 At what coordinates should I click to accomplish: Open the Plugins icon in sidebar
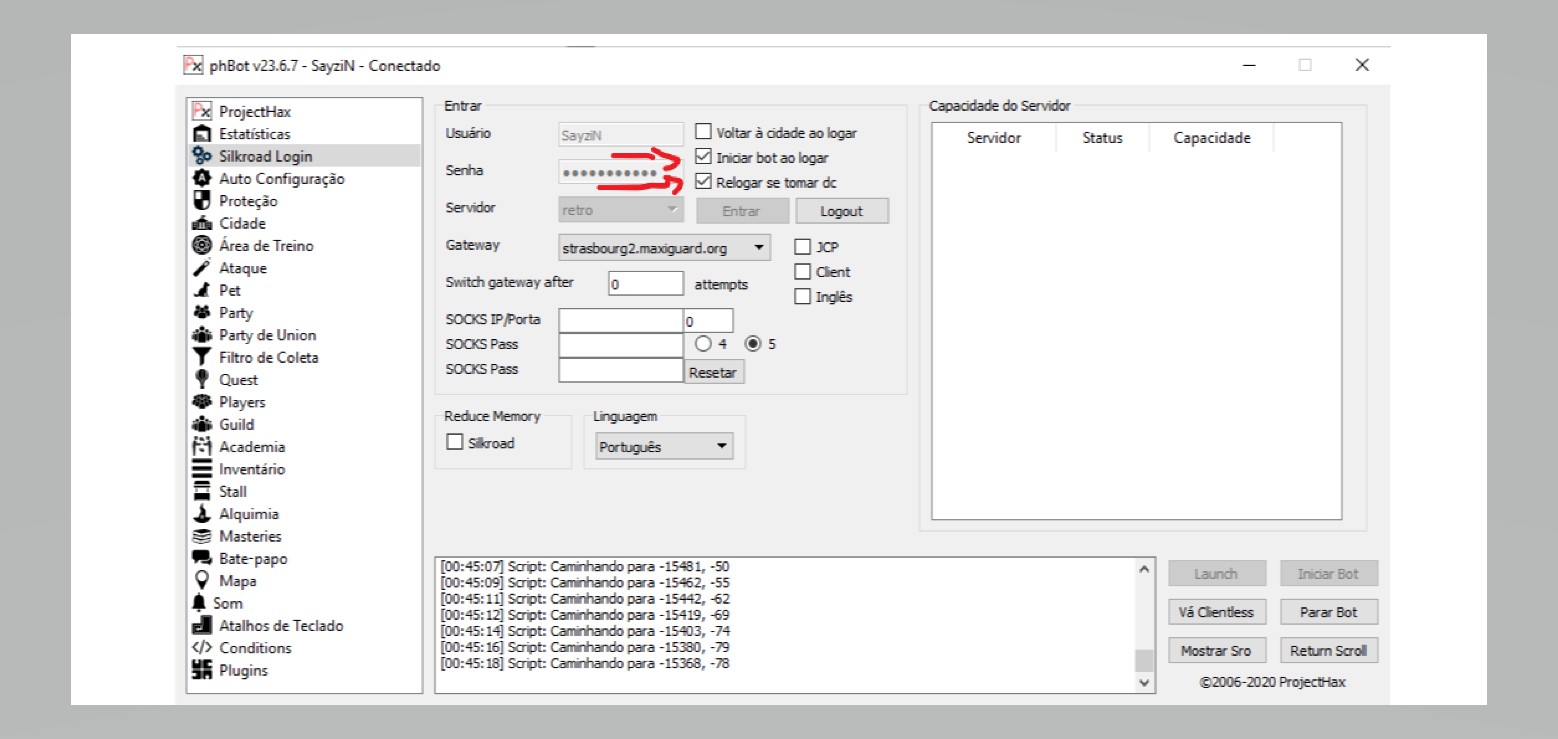(201, 670)
